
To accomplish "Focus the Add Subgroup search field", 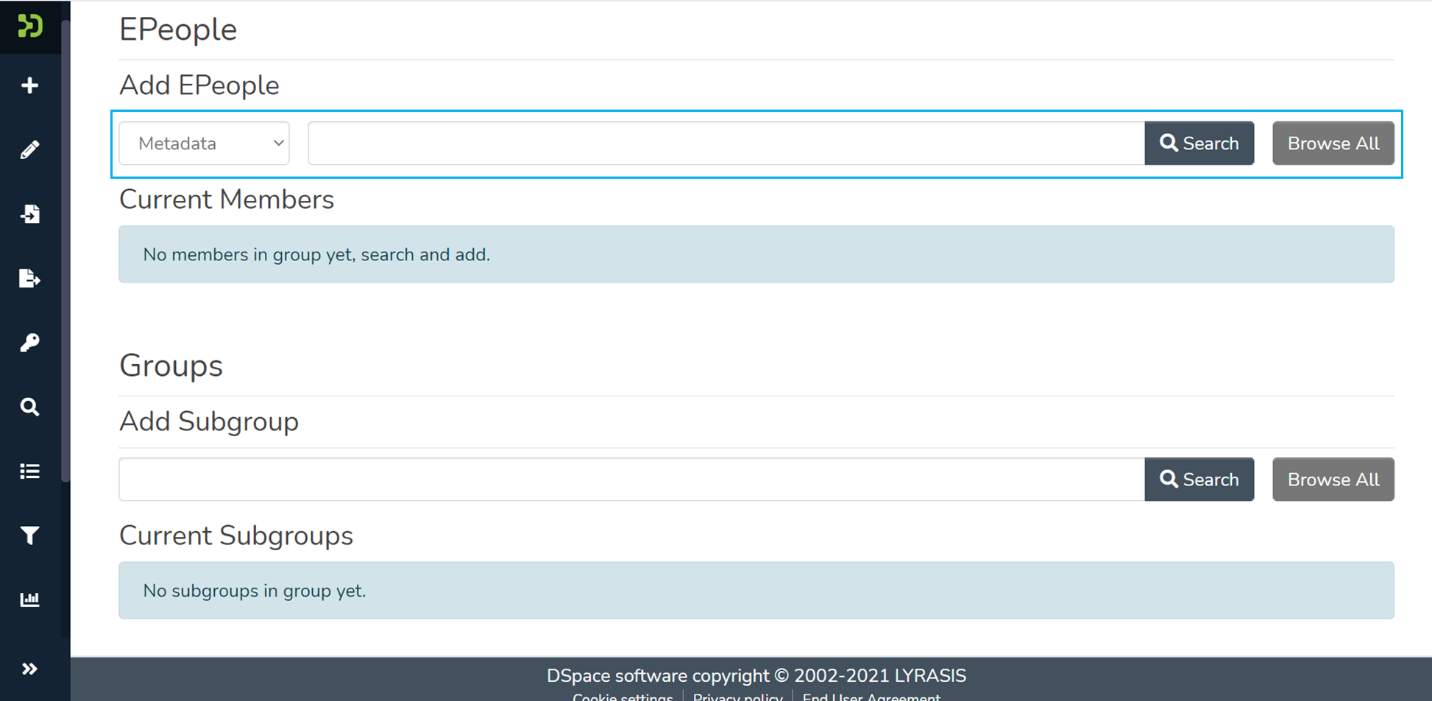I will tap(631, 479).
